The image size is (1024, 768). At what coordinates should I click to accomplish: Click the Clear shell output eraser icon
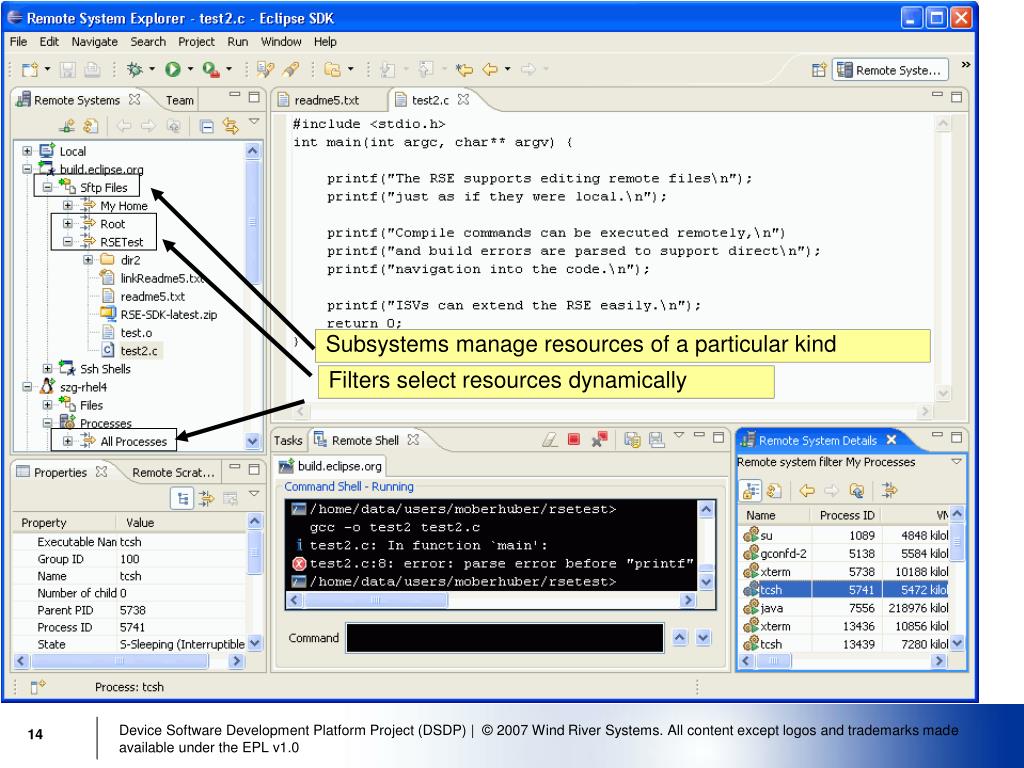coord(550,440)
